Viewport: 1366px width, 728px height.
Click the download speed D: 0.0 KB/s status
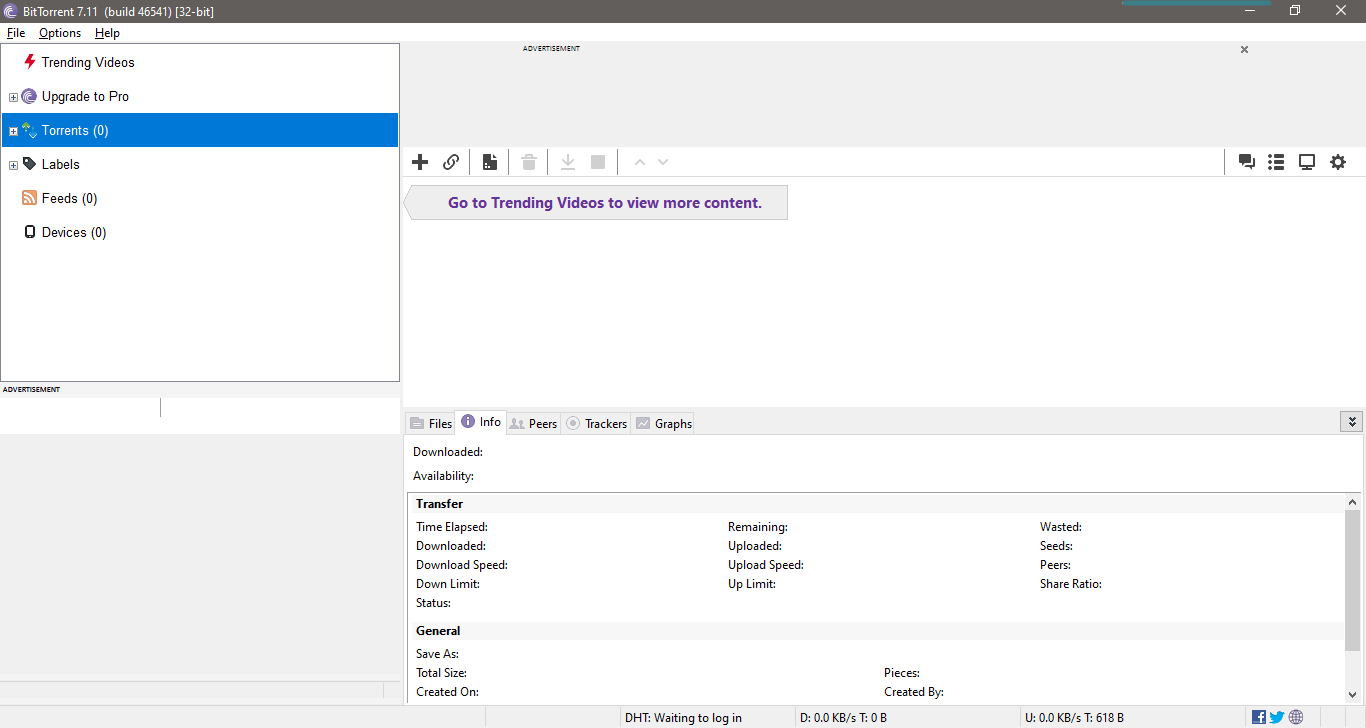(843, 717)
